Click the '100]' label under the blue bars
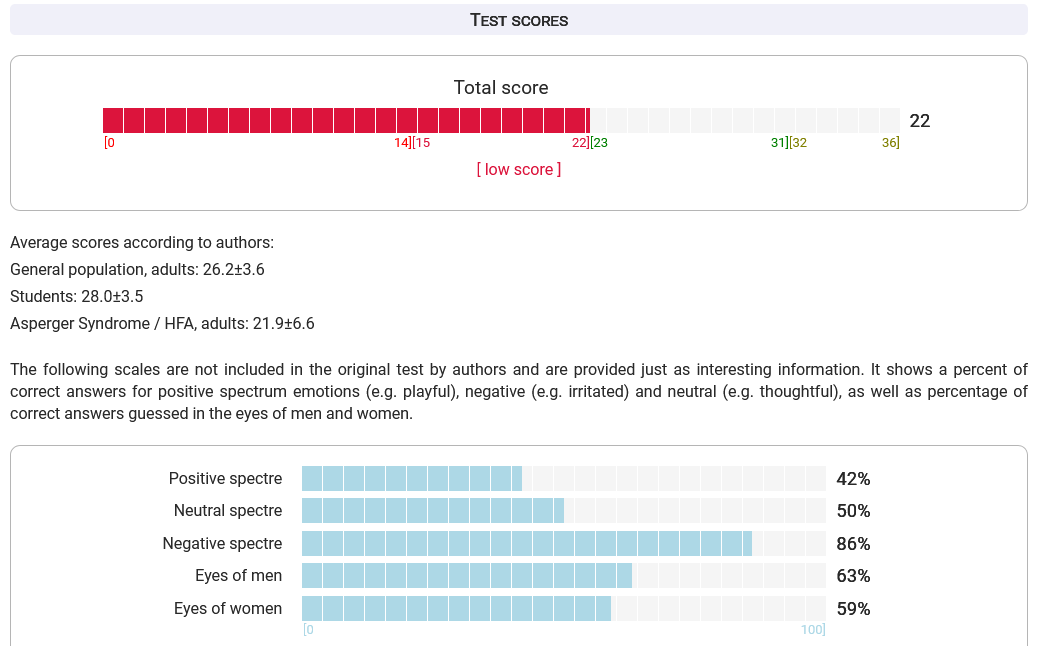The height and width of the screenshot is (646, 1040). tap(813, 629)
